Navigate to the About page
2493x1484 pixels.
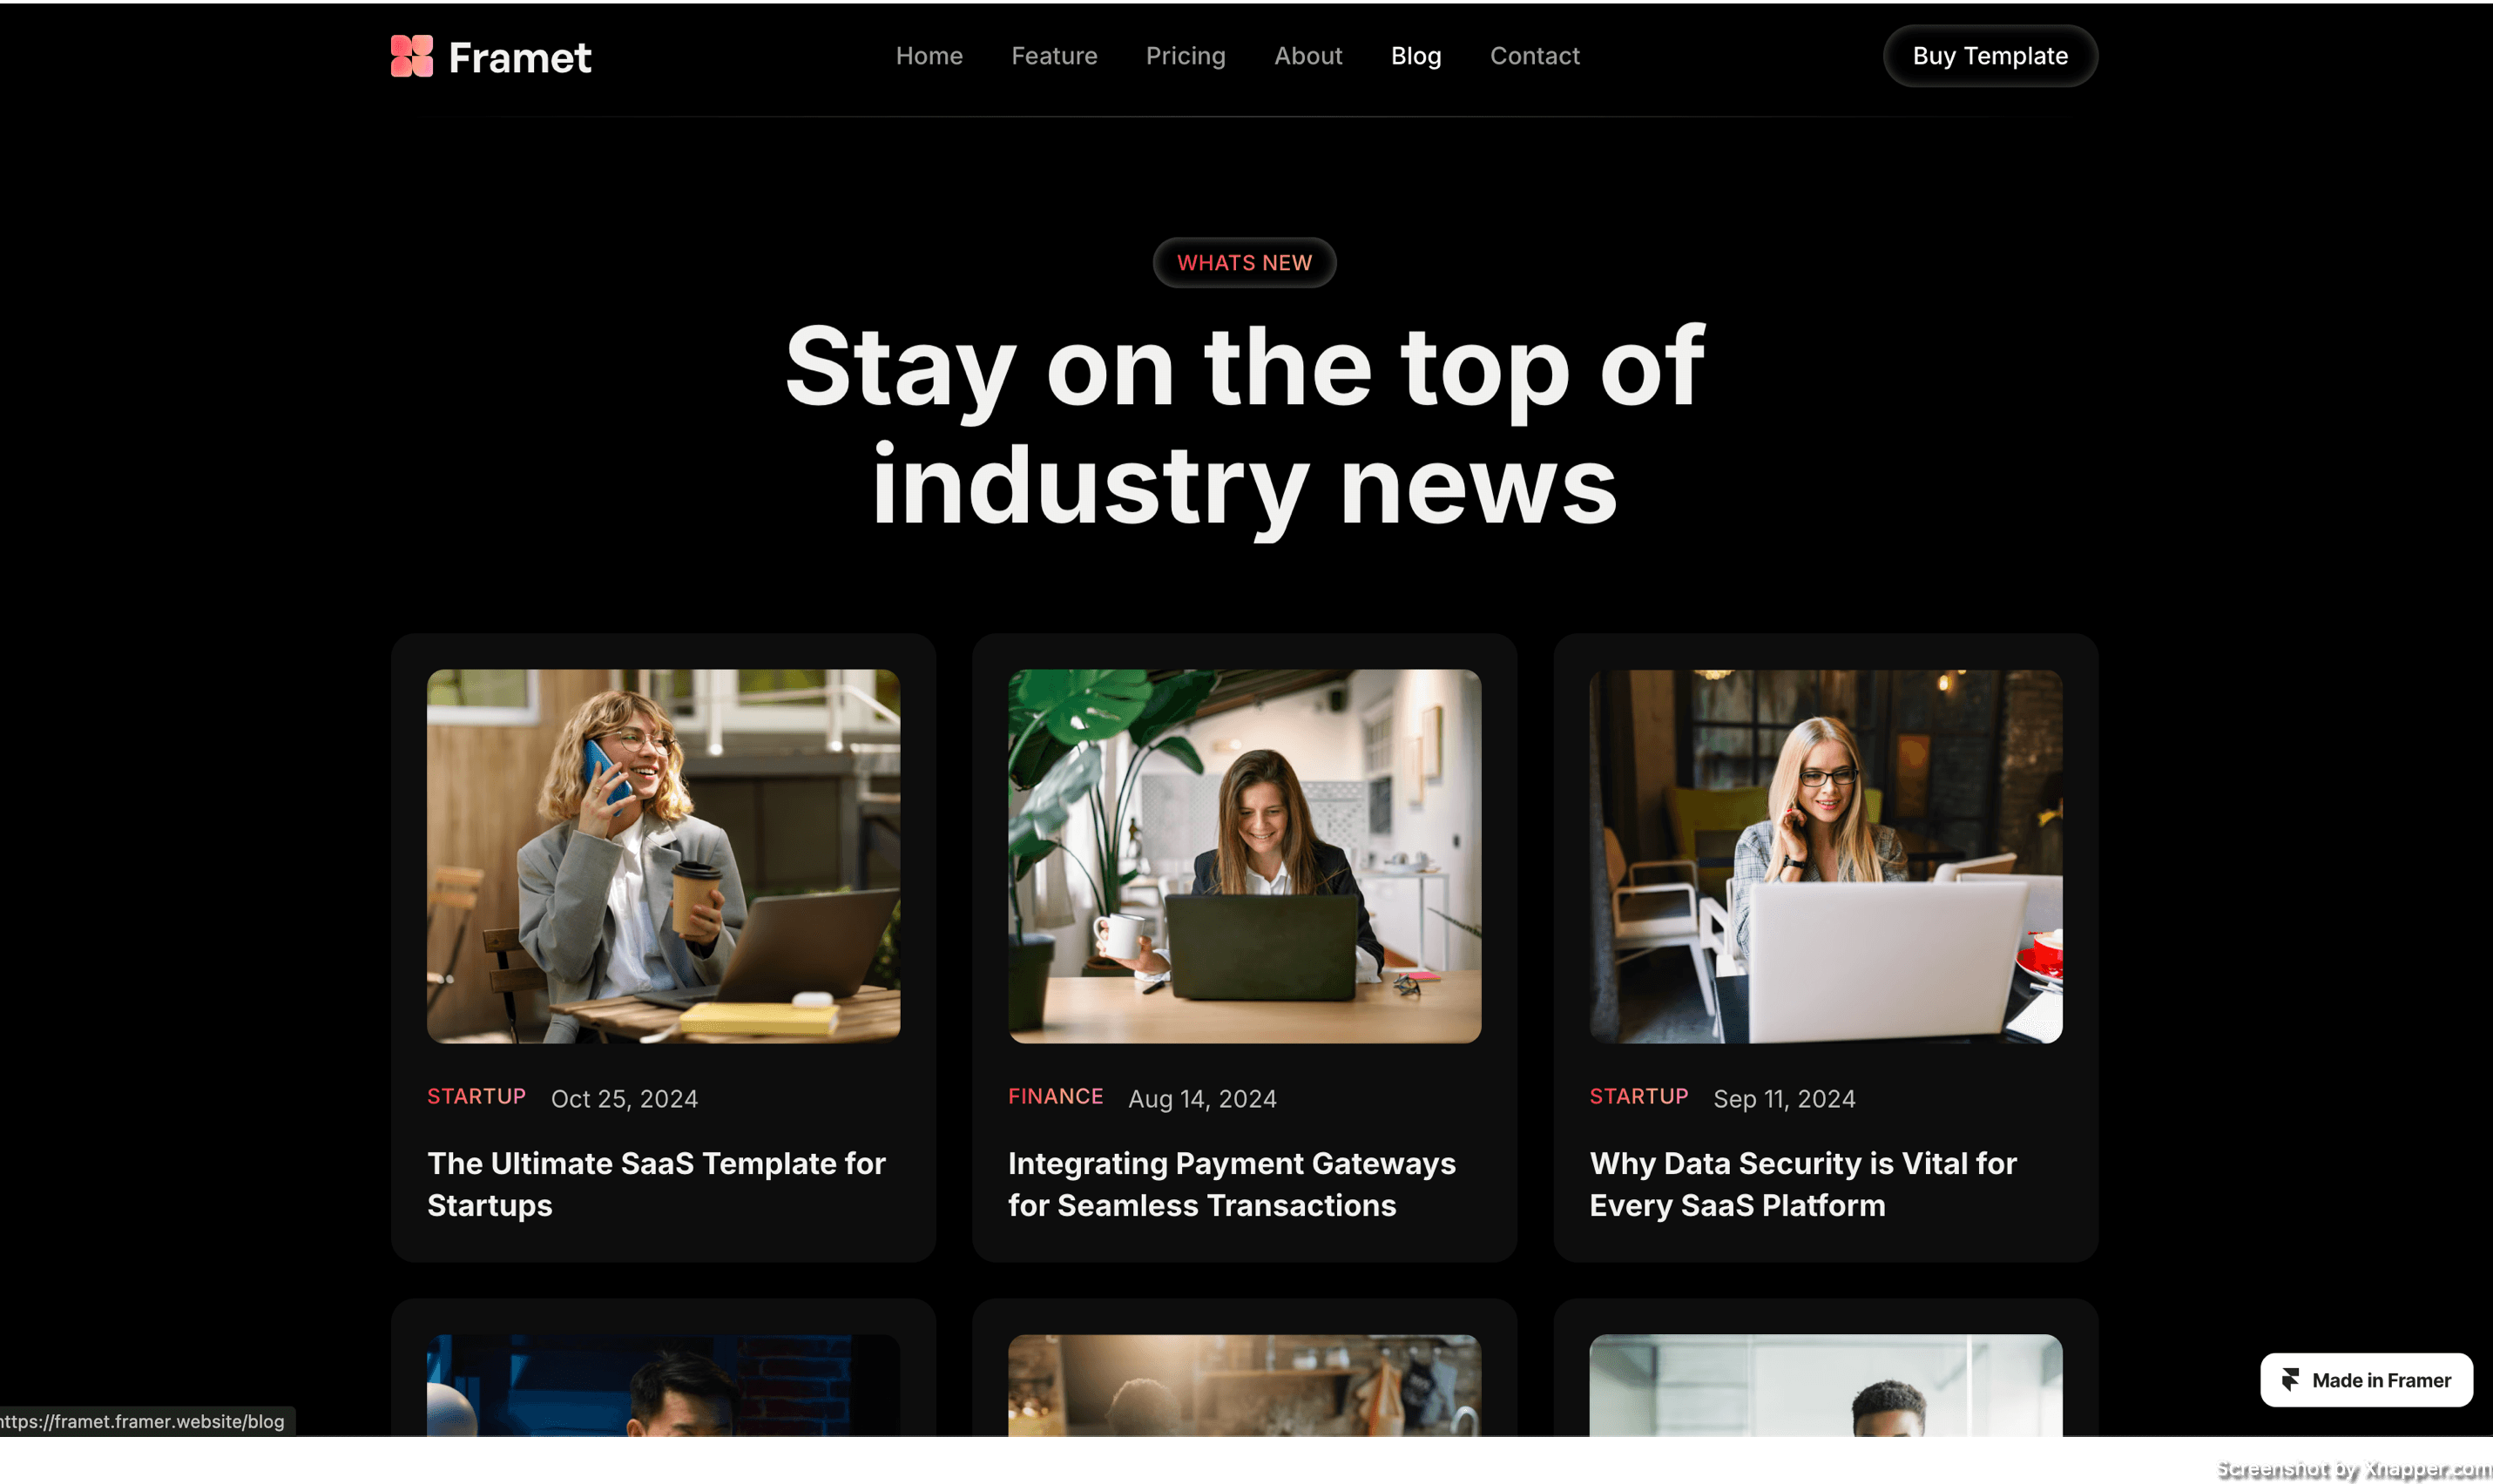[x=1307, y=56]
